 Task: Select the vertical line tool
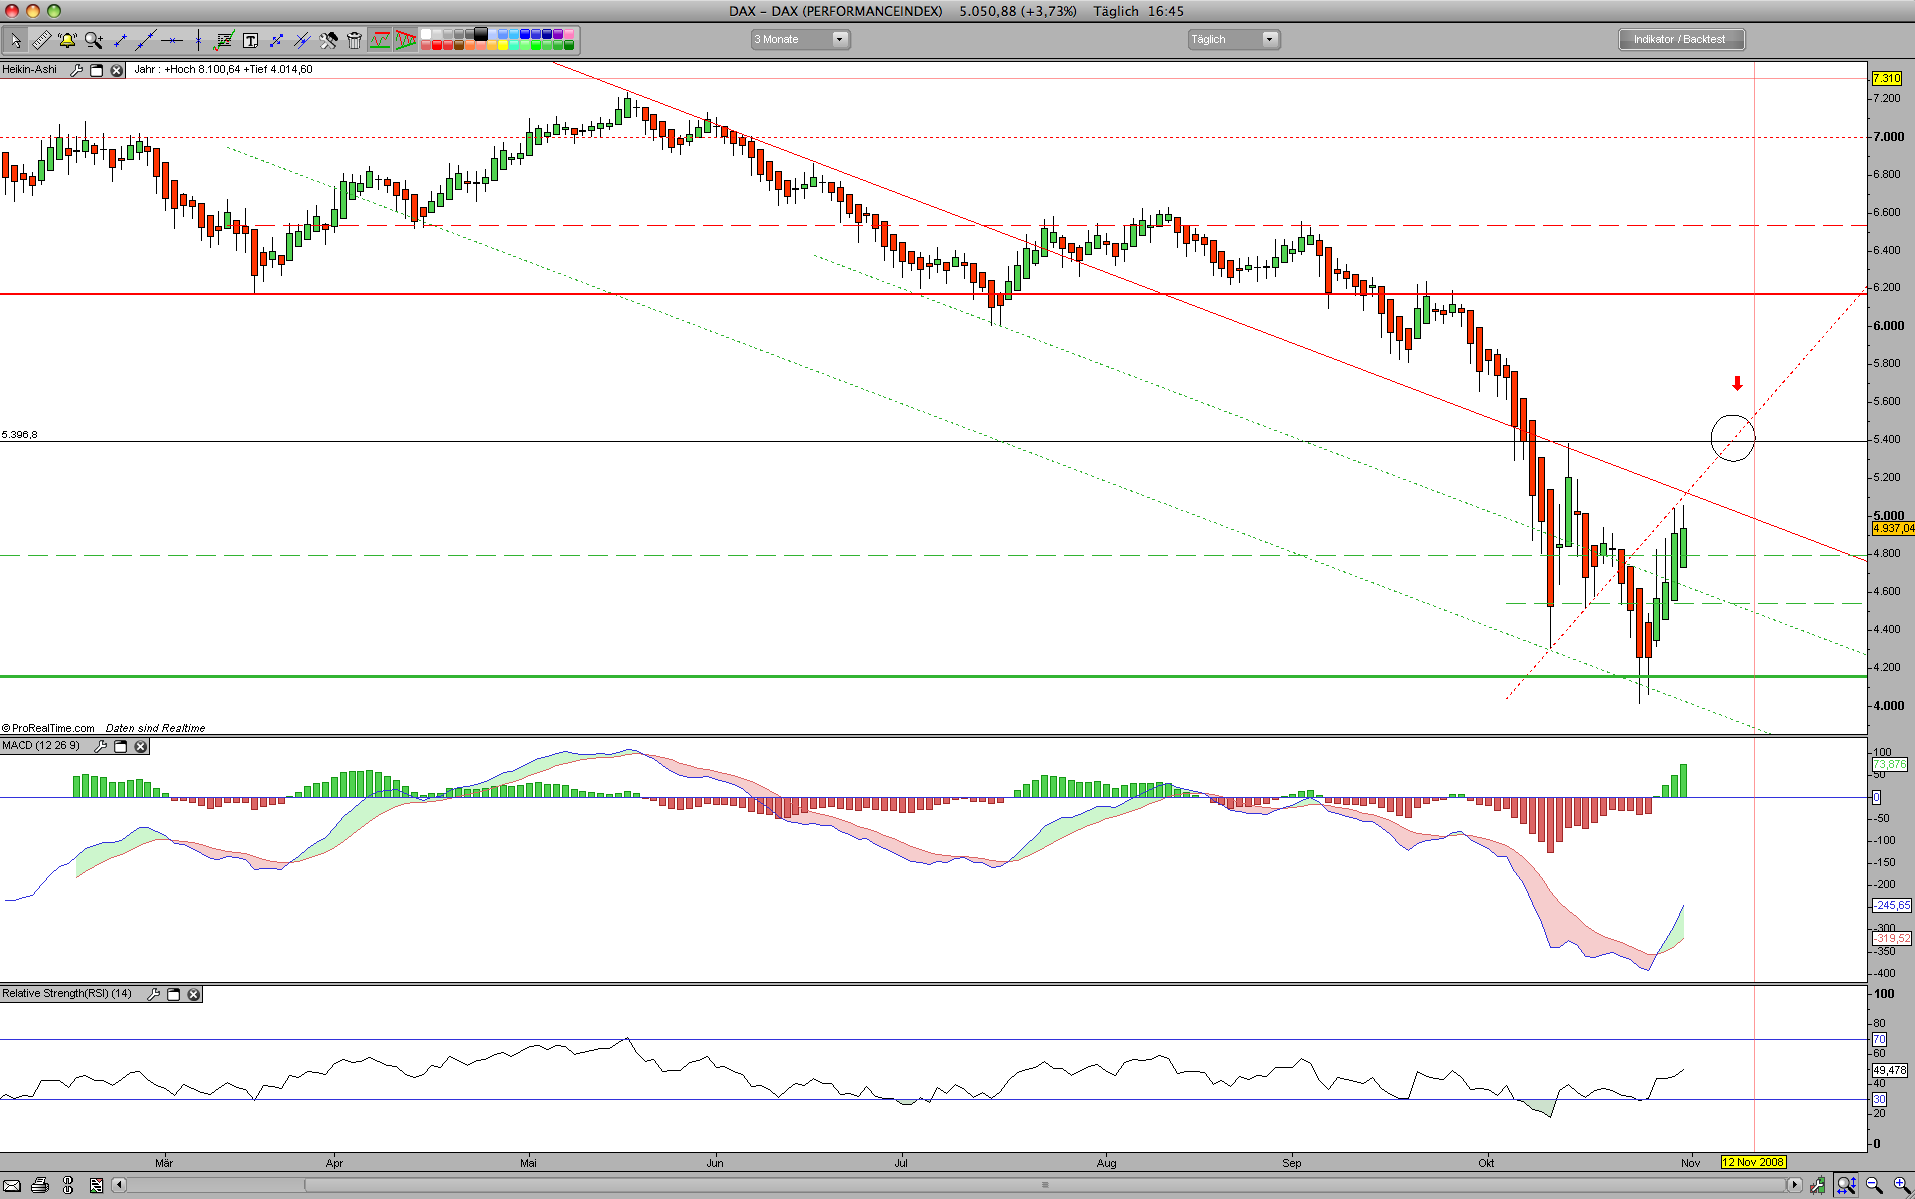(198, 40)
